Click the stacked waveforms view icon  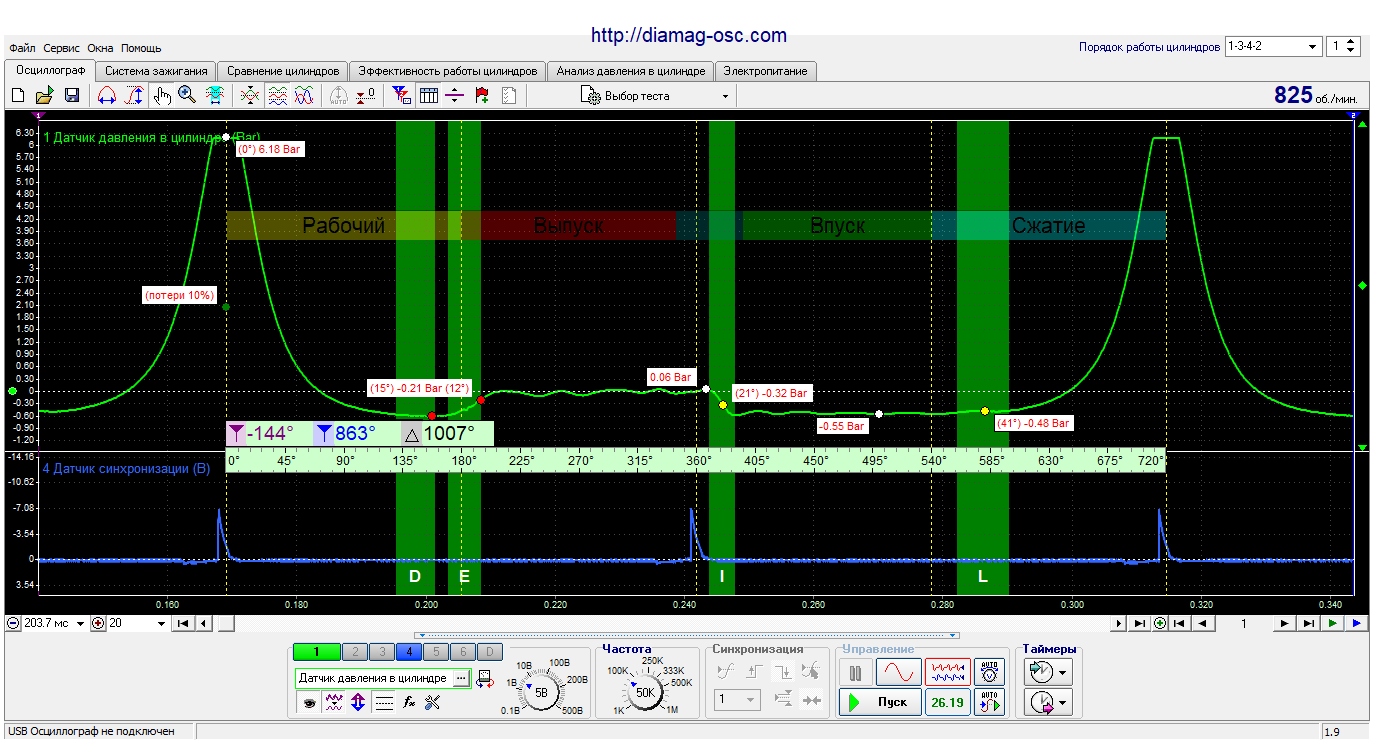[278, 96]
